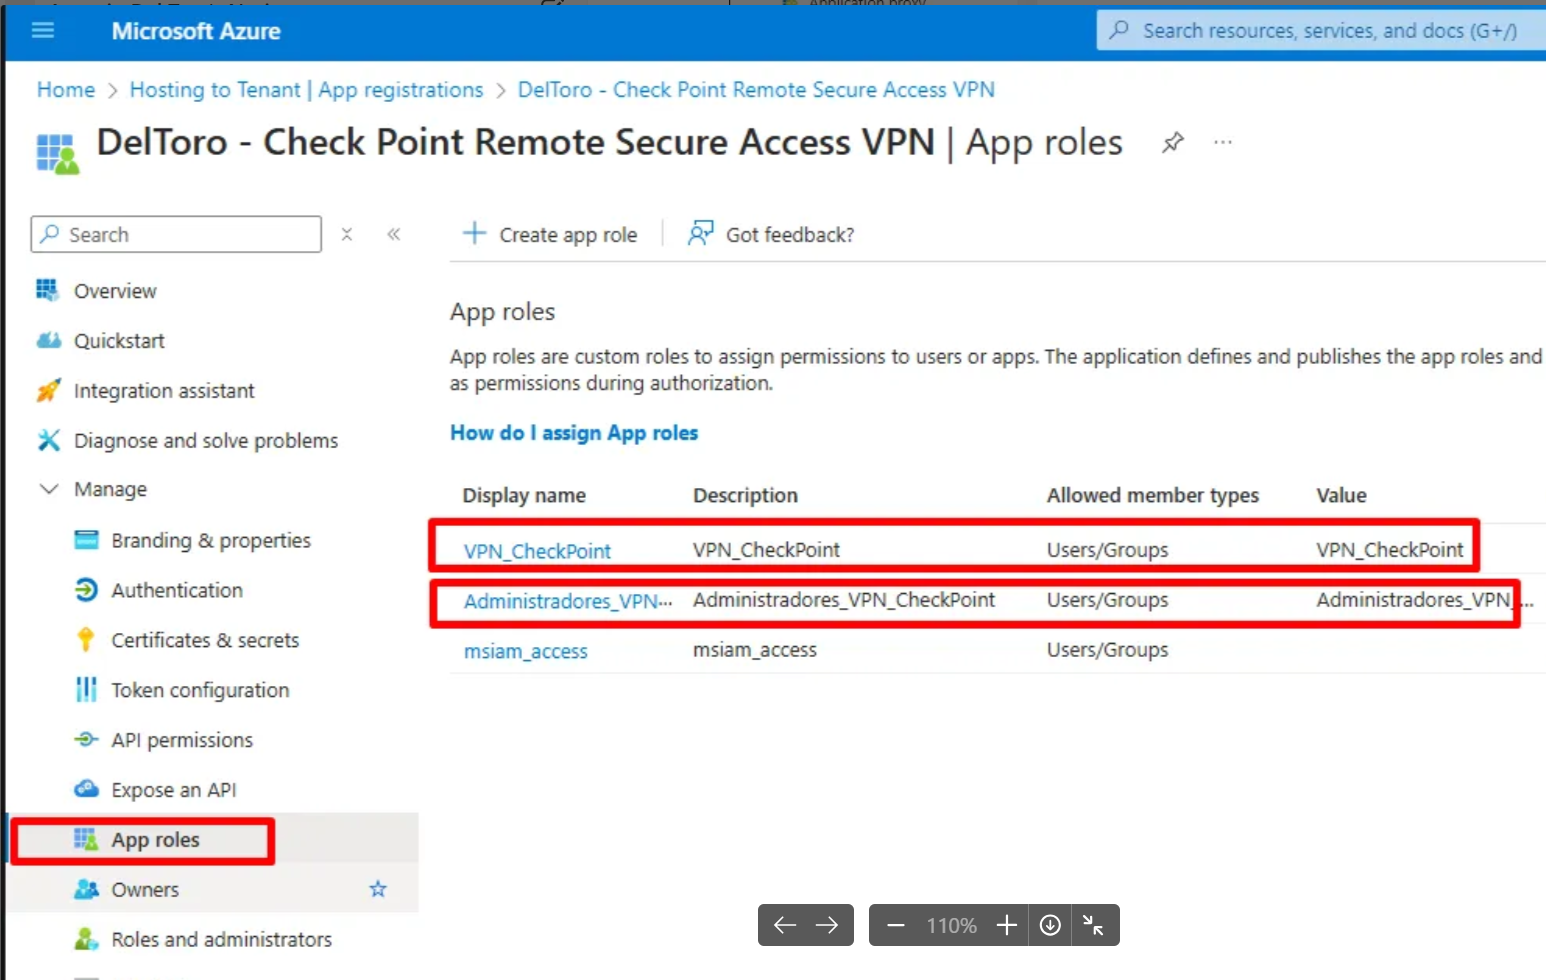1546x980 pixels.
Task: Open the How do I assign App roles link
Action: (x=574, y=433)
